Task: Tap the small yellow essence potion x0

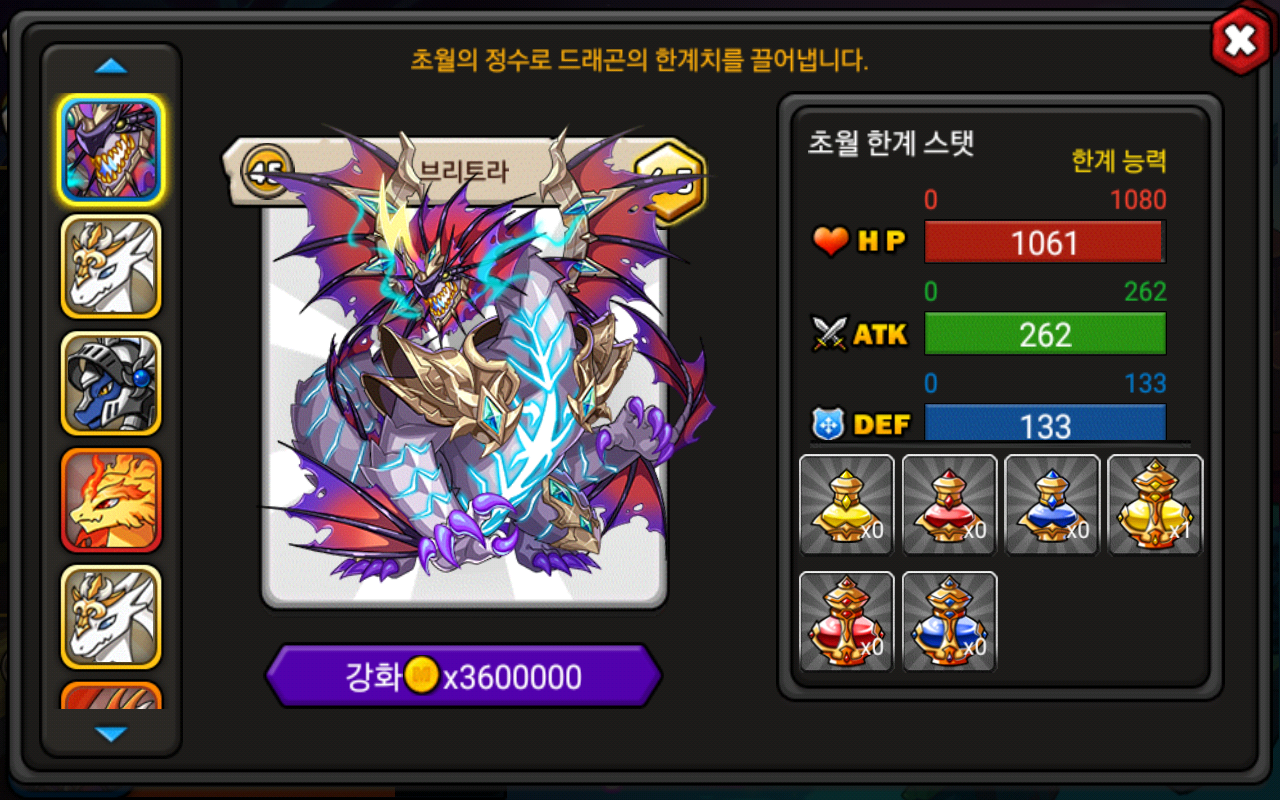Action: pos(847,505)
